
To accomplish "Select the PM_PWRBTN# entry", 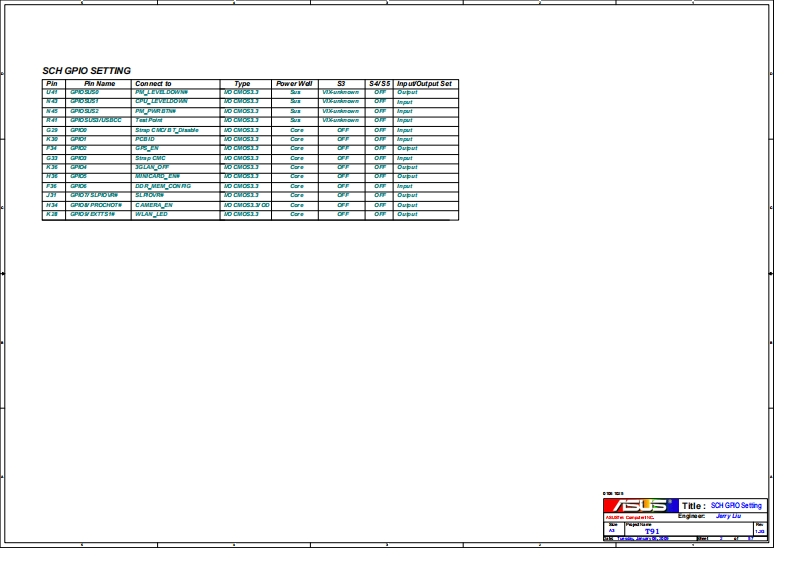I will click(156, 110).
